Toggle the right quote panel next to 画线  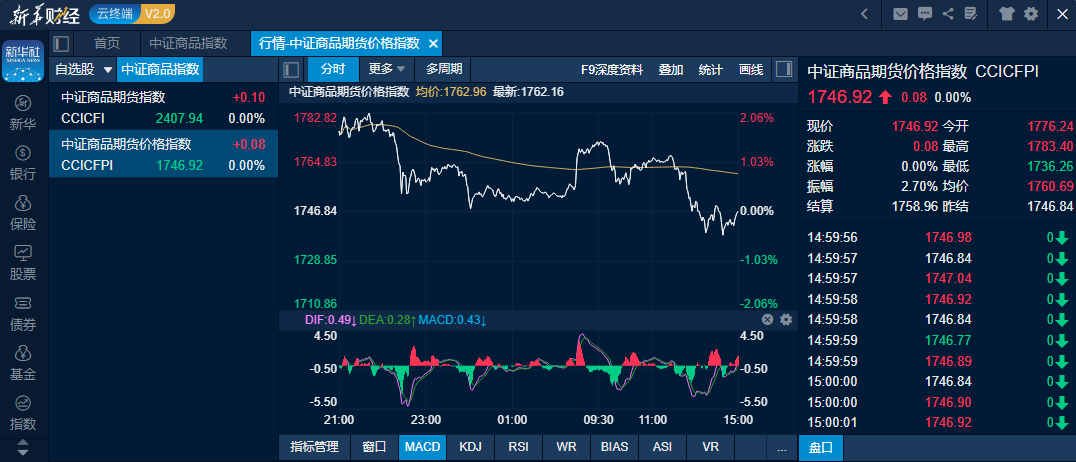coord(785,69)
